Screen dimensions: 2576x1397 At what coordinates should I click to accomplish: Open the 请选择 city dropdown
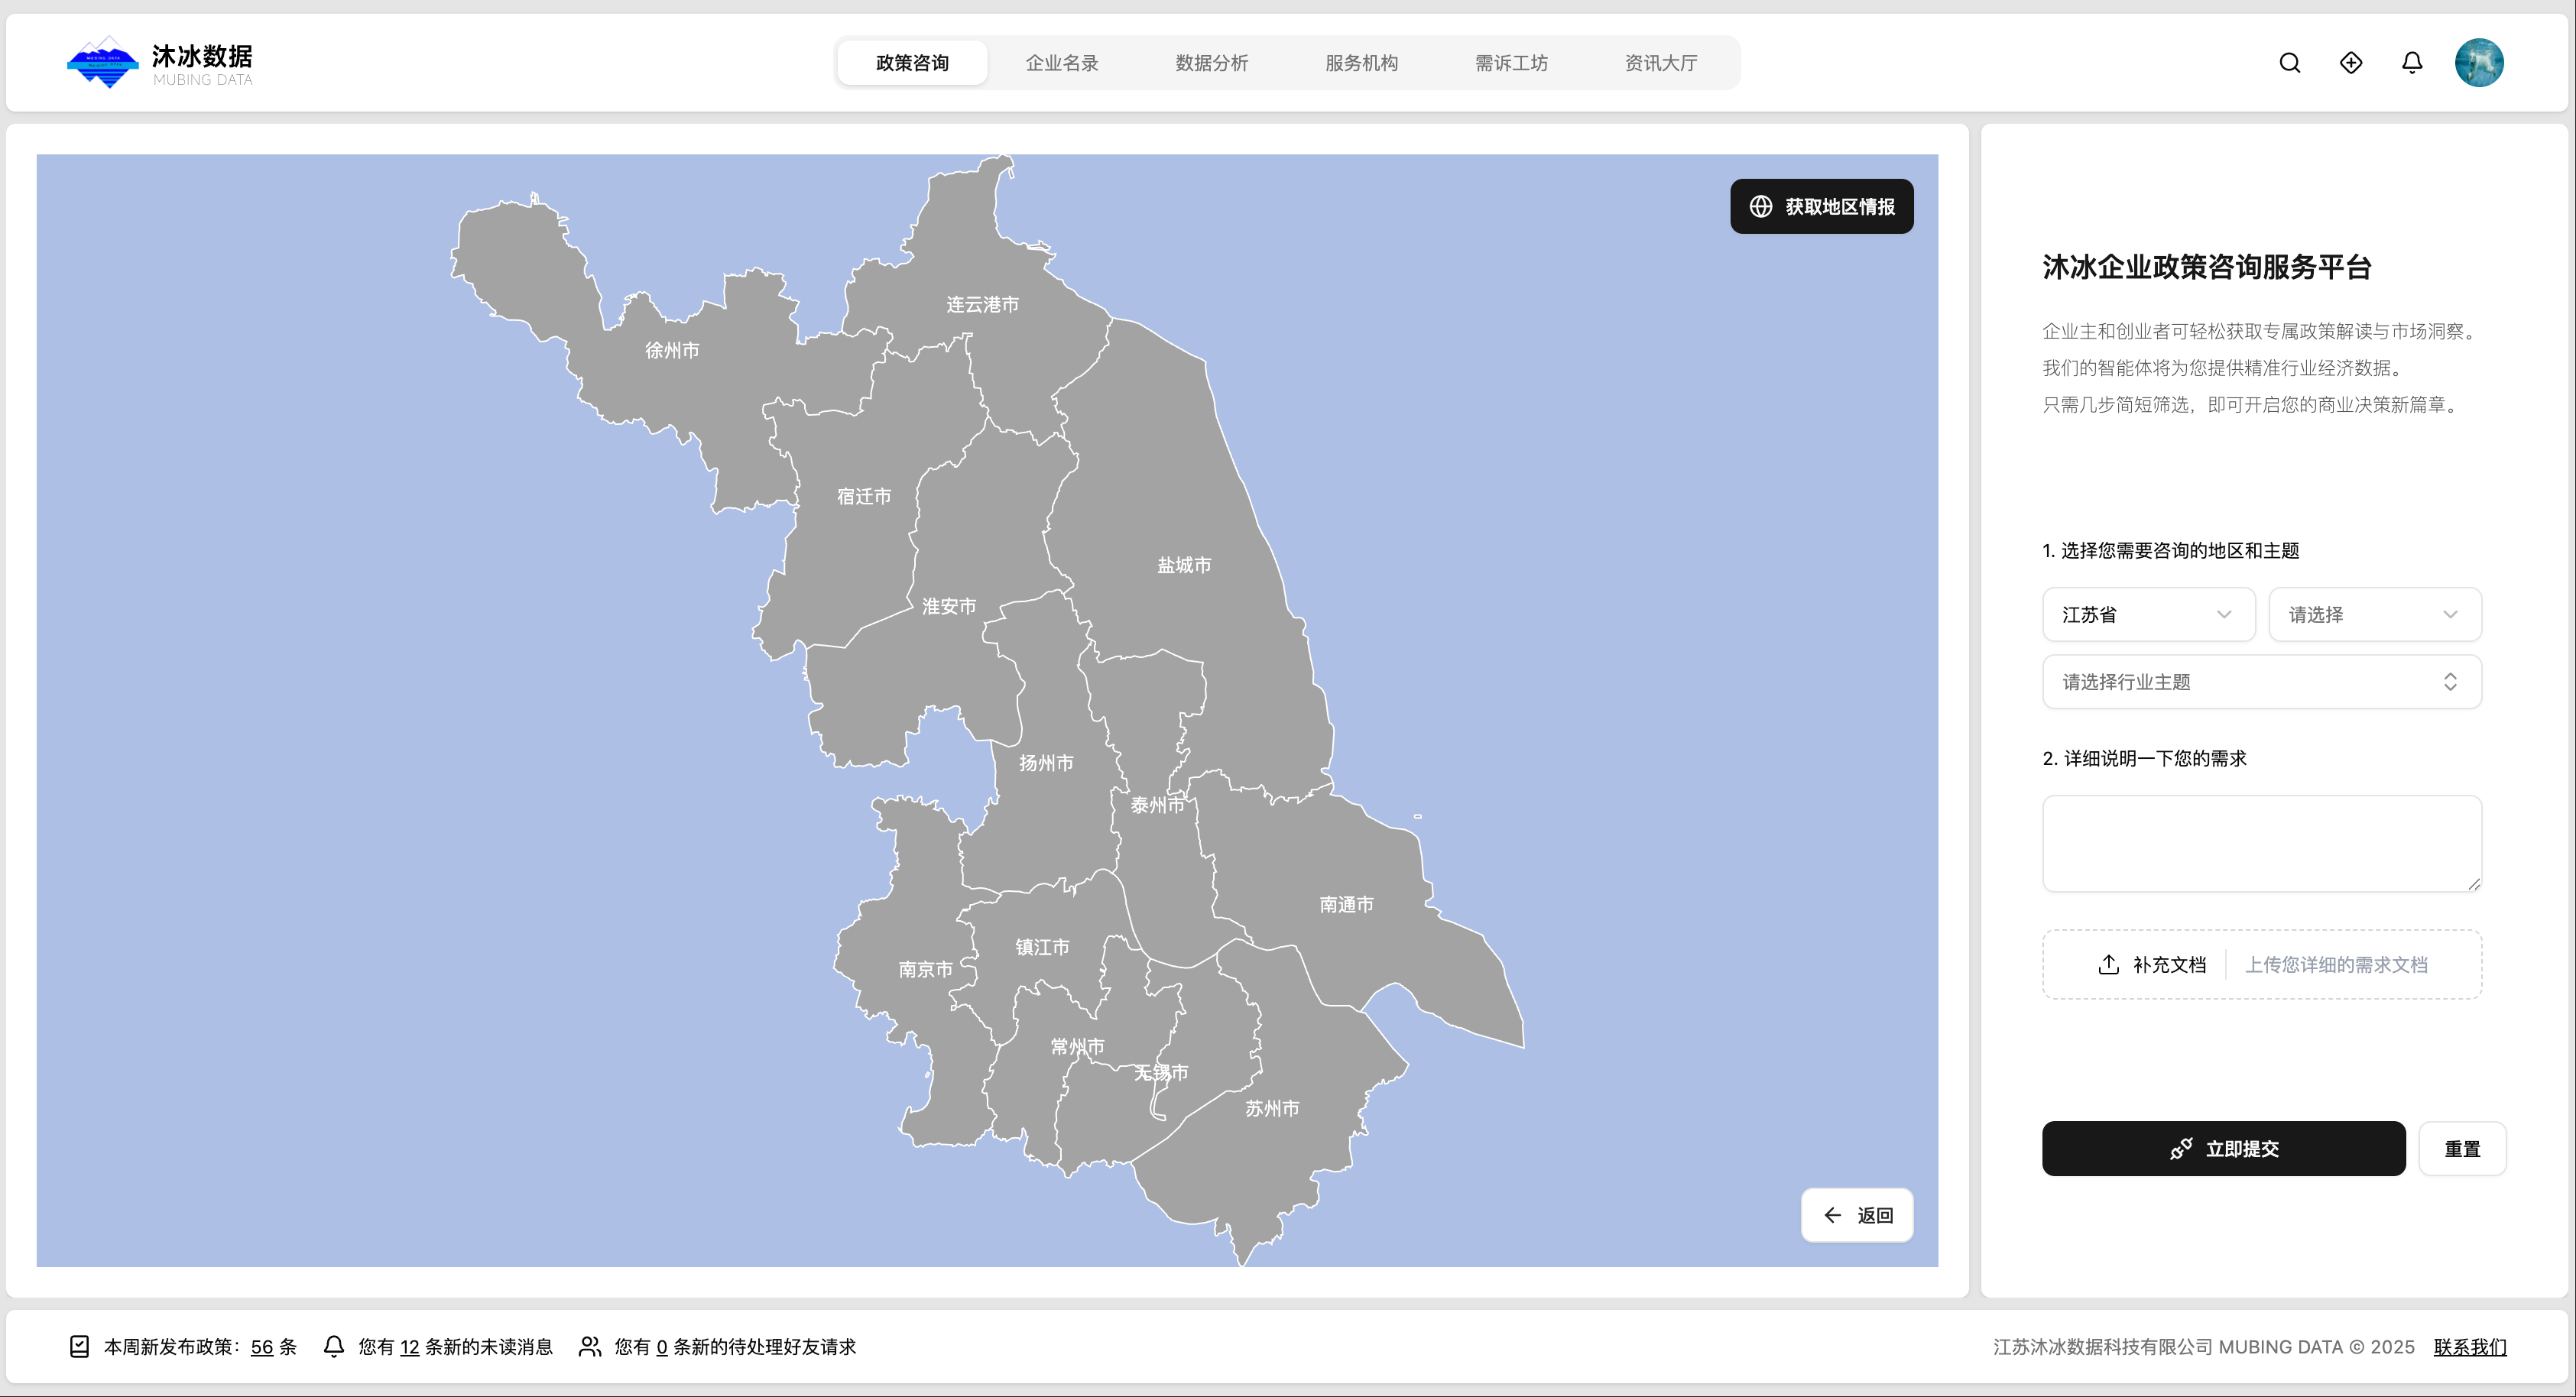coord(2374,614)
